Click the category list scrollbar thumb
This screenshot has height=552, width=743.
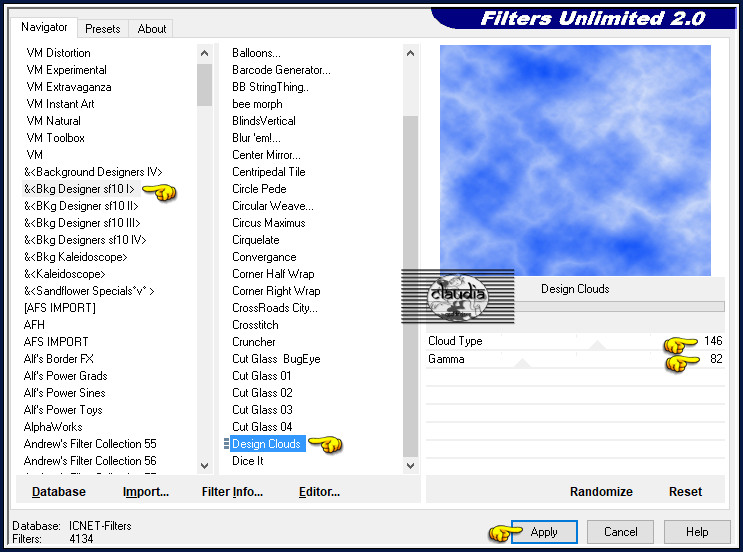(204, 85)
